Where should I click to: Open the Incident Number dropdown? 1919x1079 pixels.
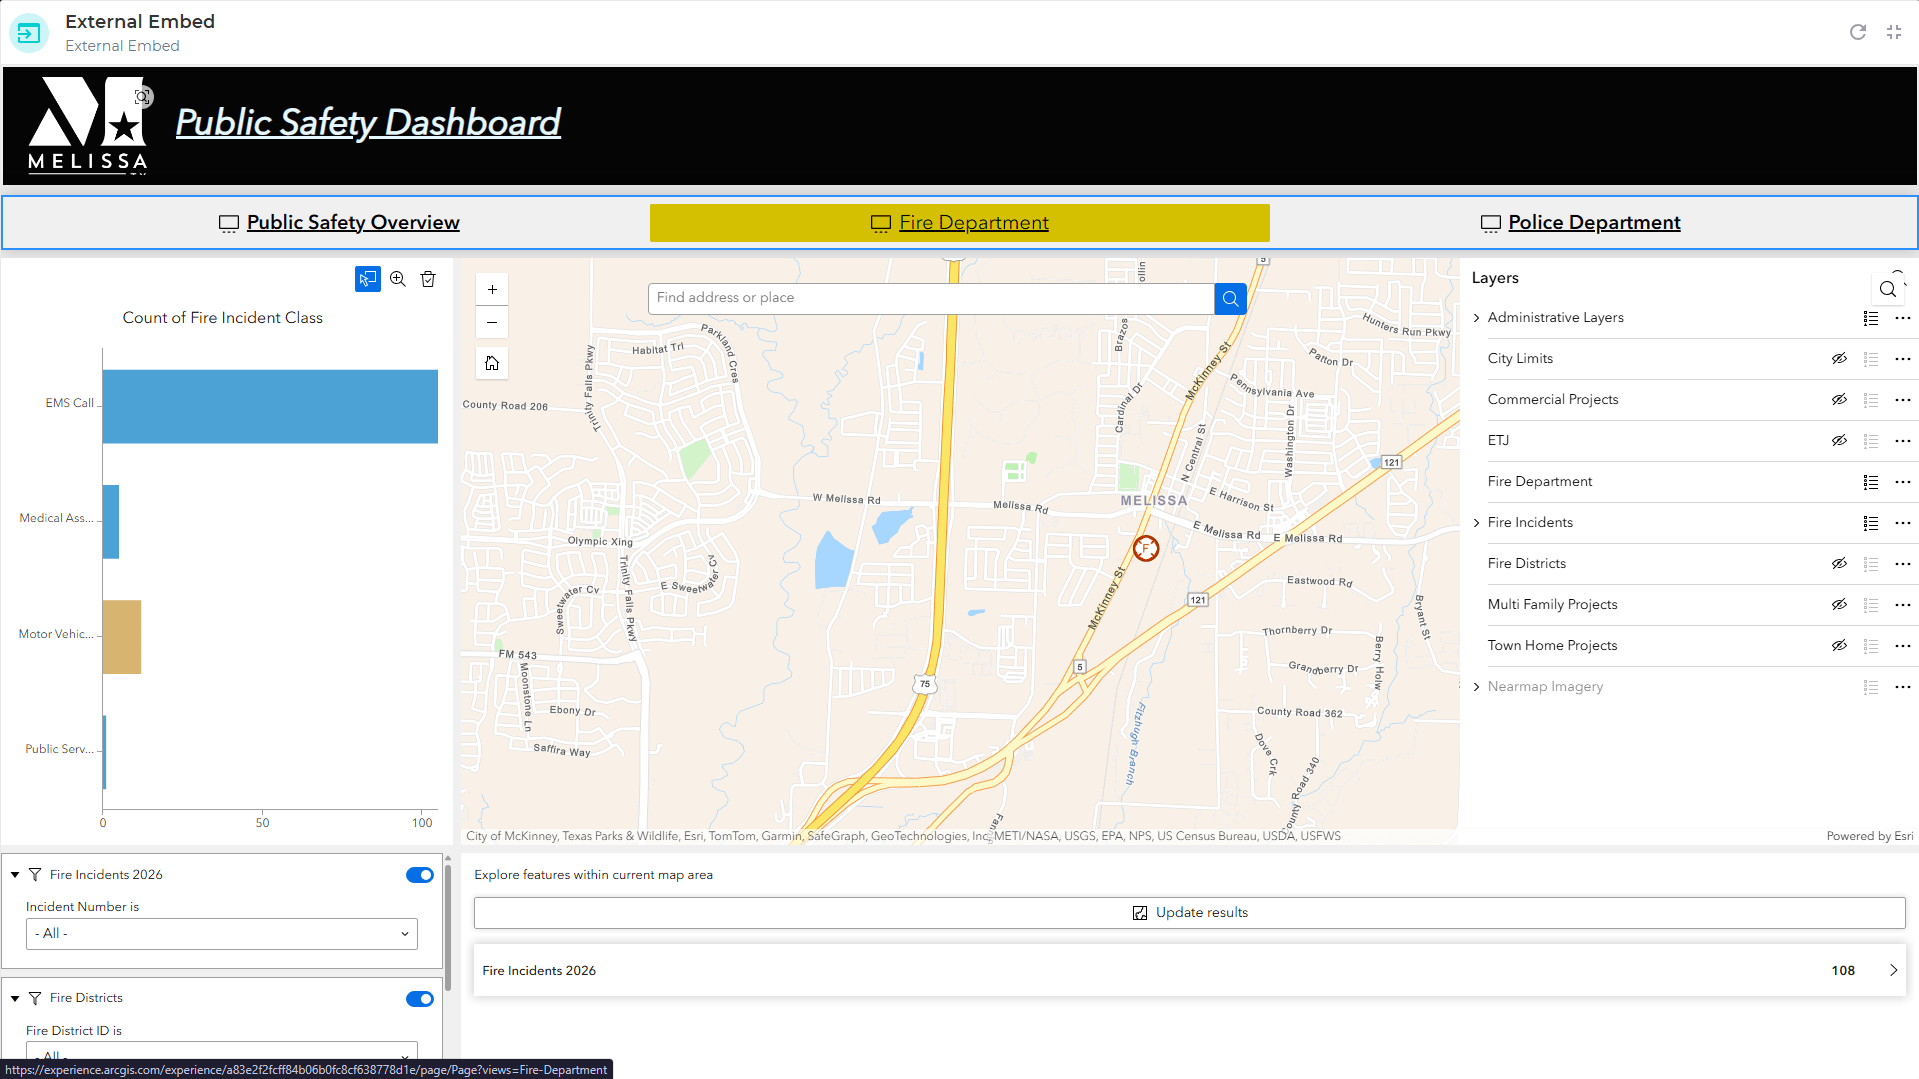(x=221, y=934)
